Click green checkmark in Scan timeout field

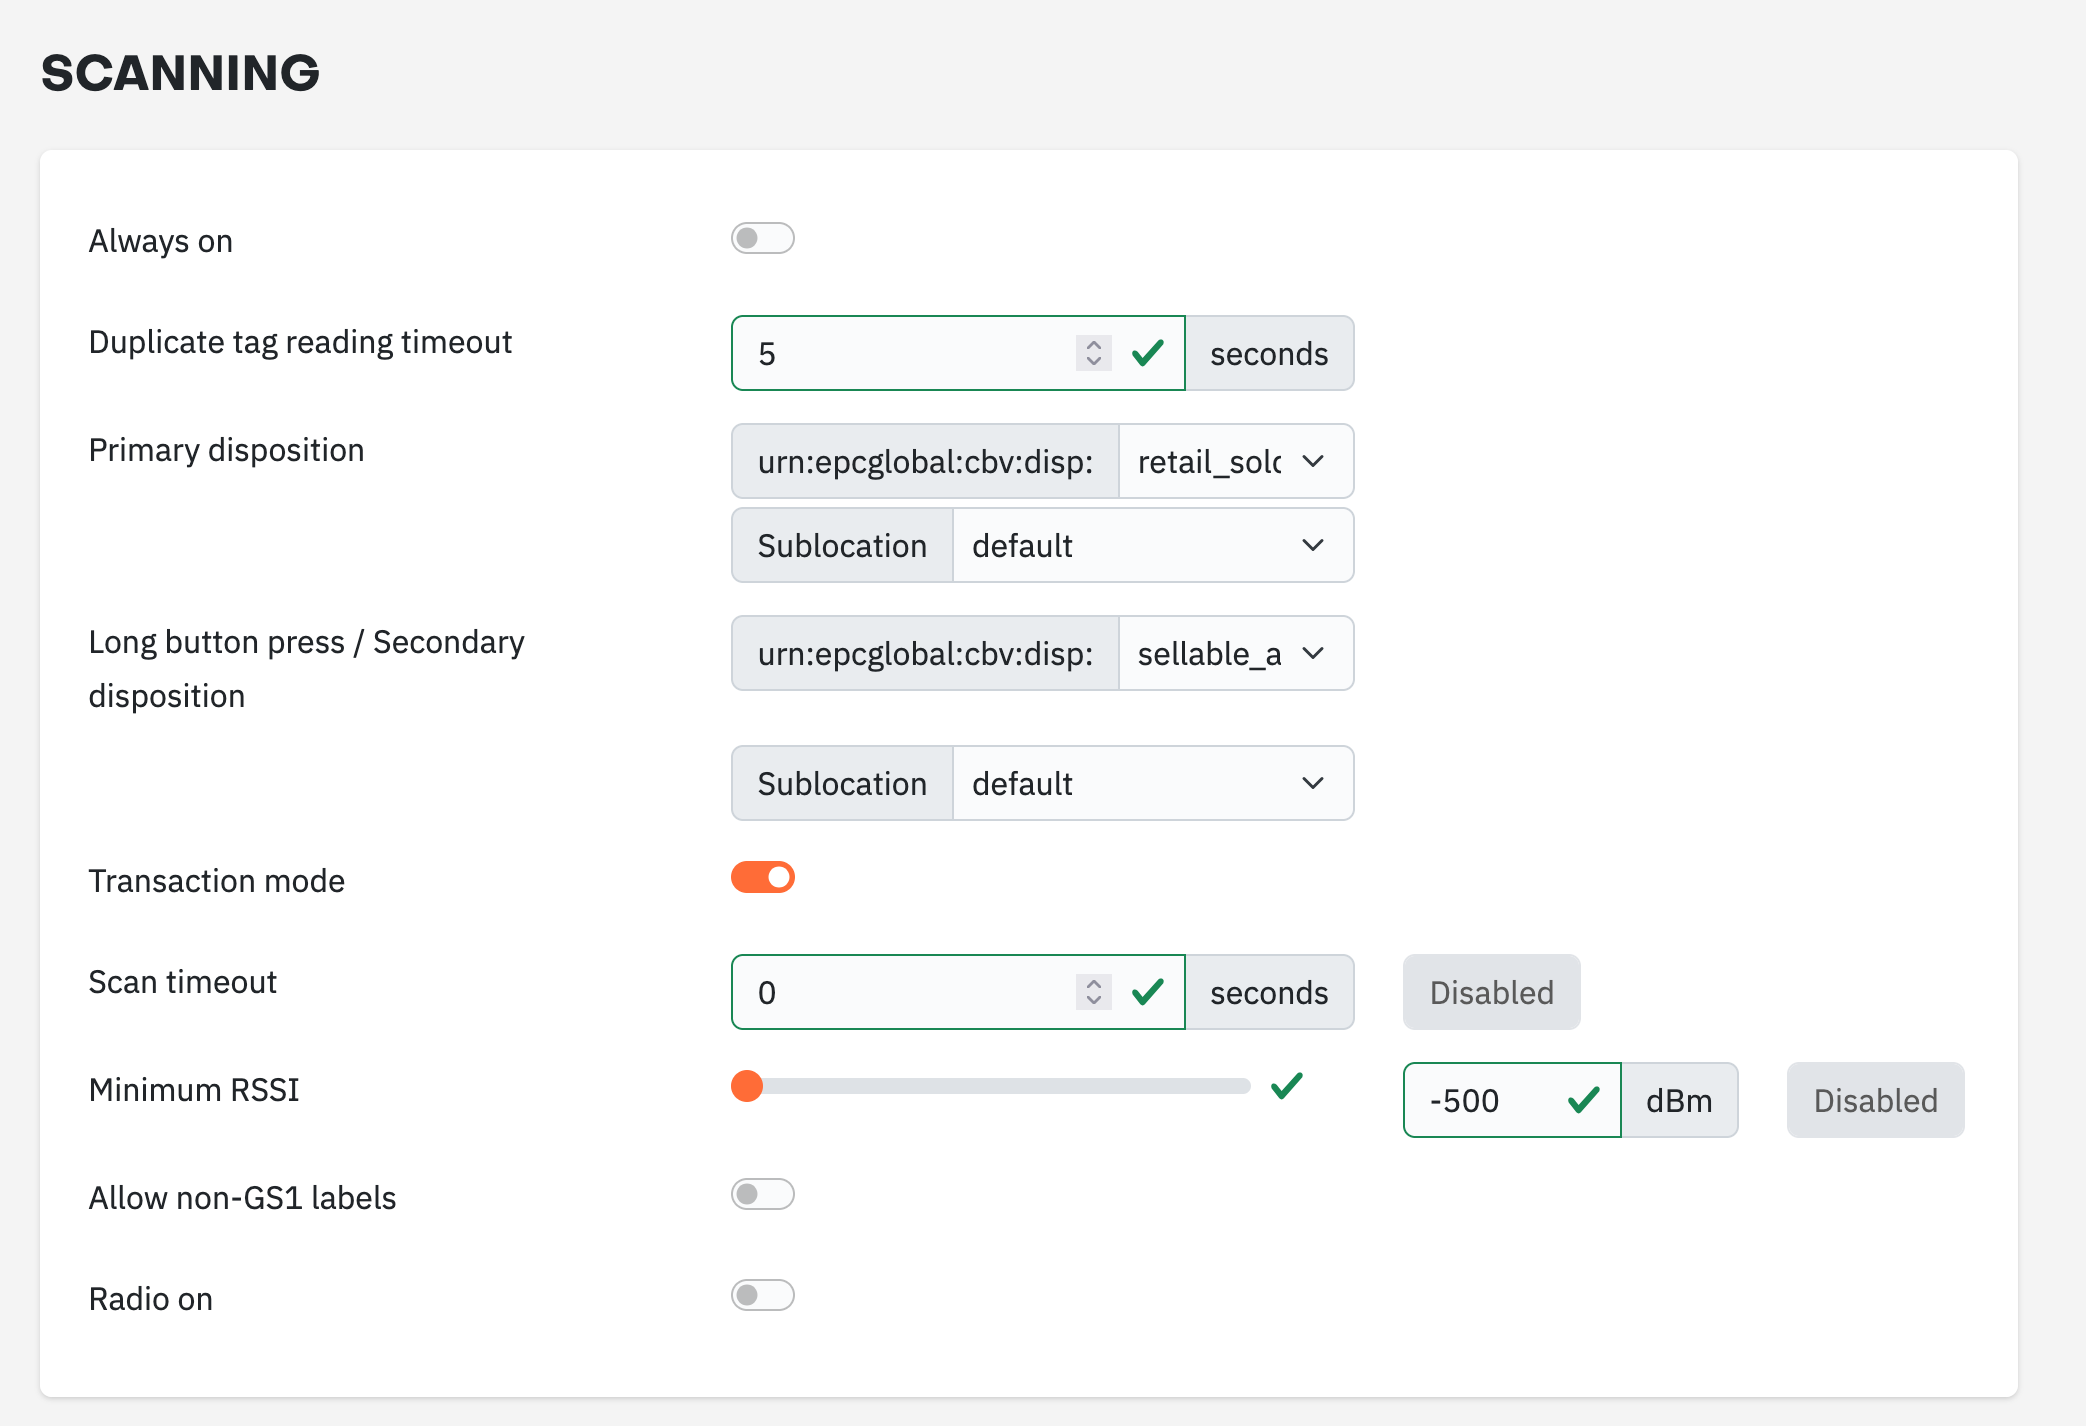[x=1147, y=992]
